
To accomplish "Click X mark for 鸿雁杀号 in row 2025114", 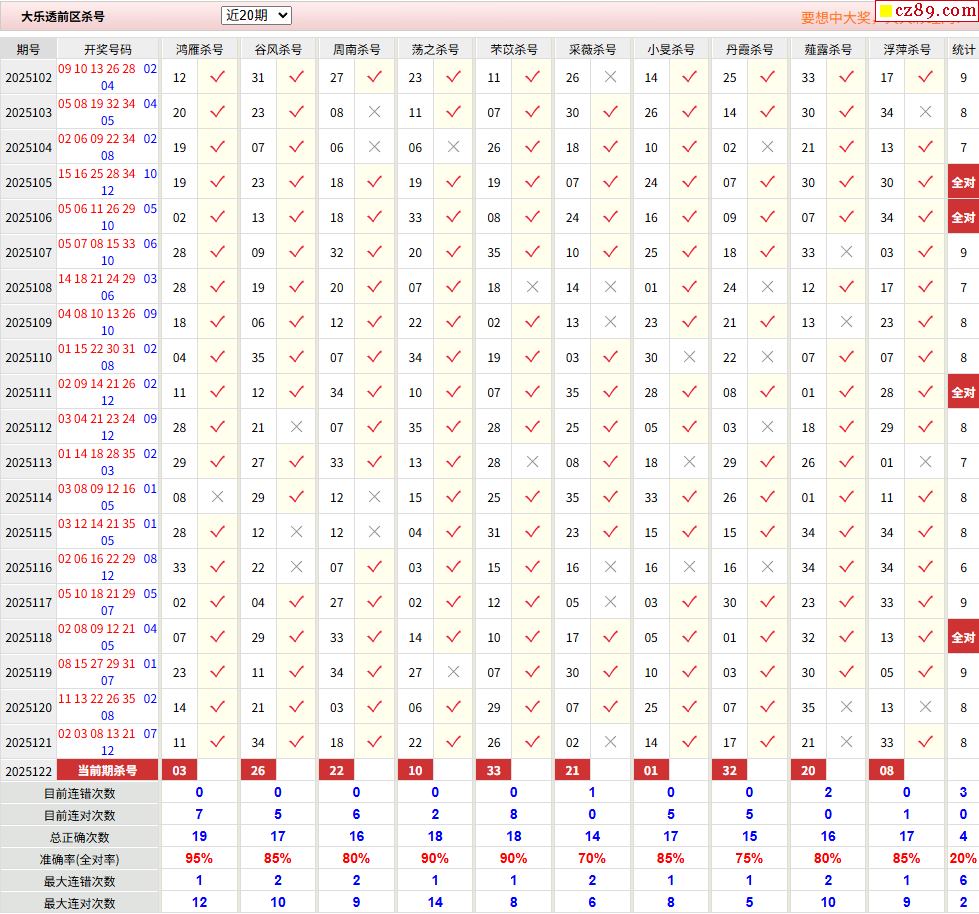I will click(x=217, y=497).
